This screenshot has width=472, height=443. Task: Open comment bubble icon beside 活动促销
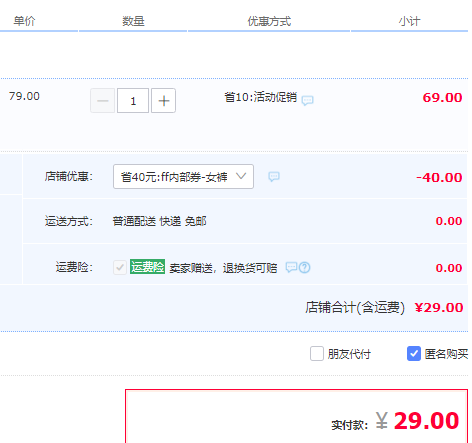(x=307, y=100)
